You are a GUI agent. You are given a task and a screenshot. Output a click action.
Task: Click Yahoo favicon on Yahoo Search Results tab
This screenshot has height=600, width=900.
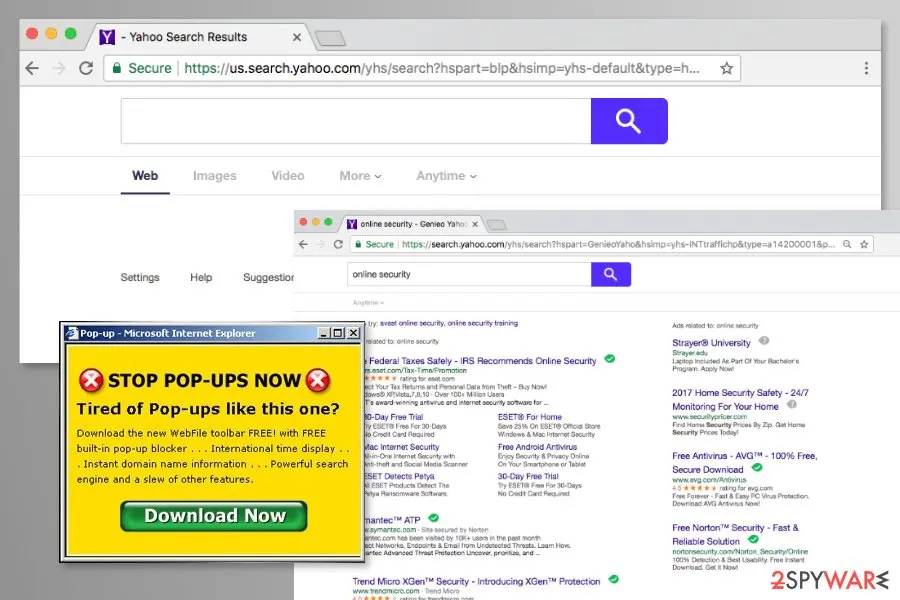coord(107,37)
